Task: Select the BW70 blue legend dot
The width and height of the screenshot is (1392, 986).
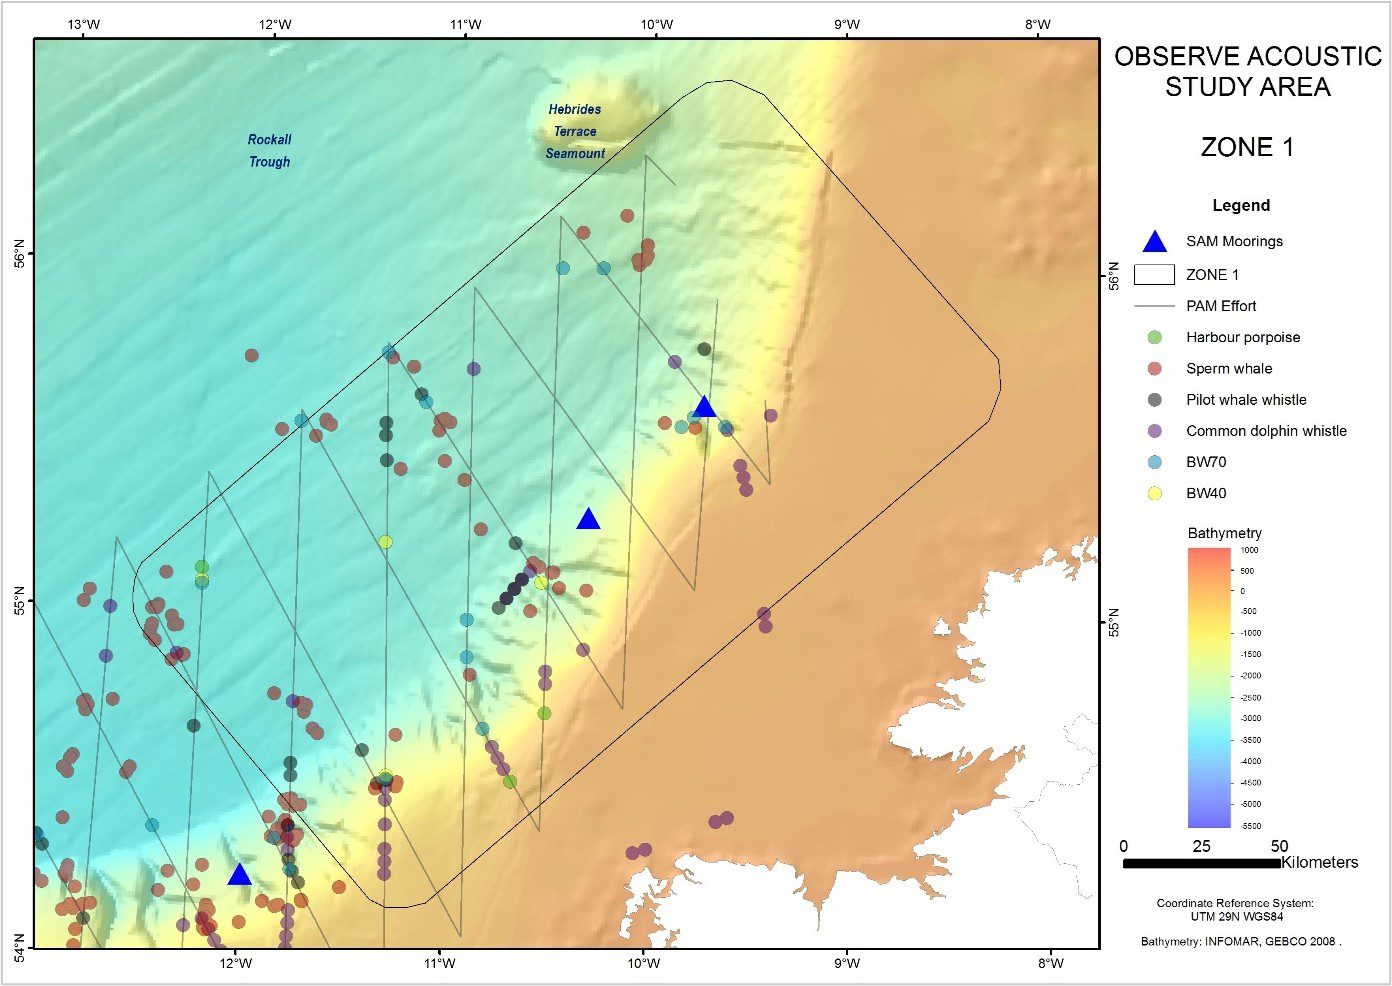Action: 1155,462
